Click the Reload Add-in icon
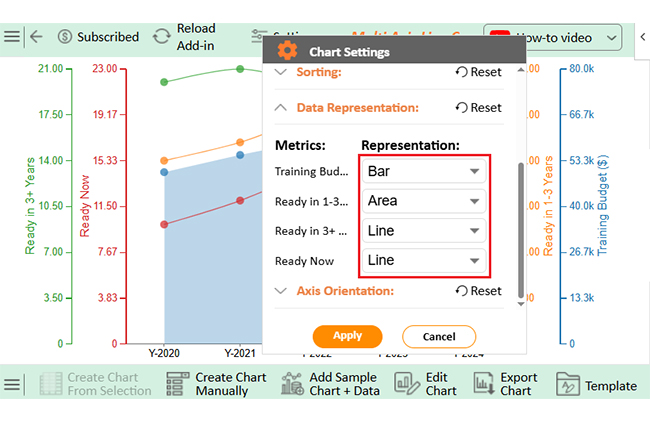The image size is (650, 422). click(161, 36)
